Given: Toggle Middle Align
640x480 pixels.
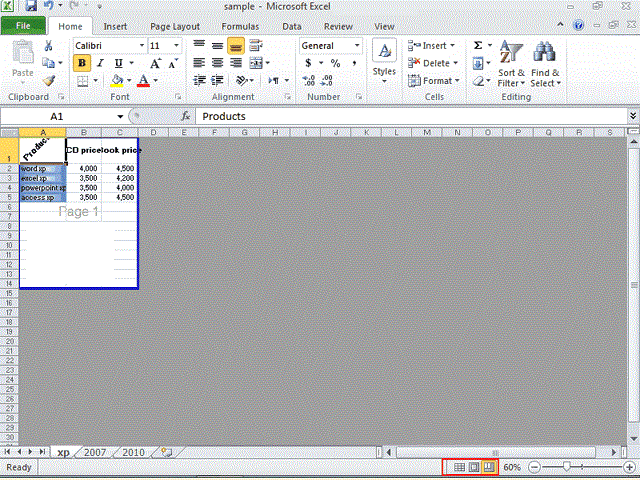Looking at the screenshot, I should [x=218, y=45].
